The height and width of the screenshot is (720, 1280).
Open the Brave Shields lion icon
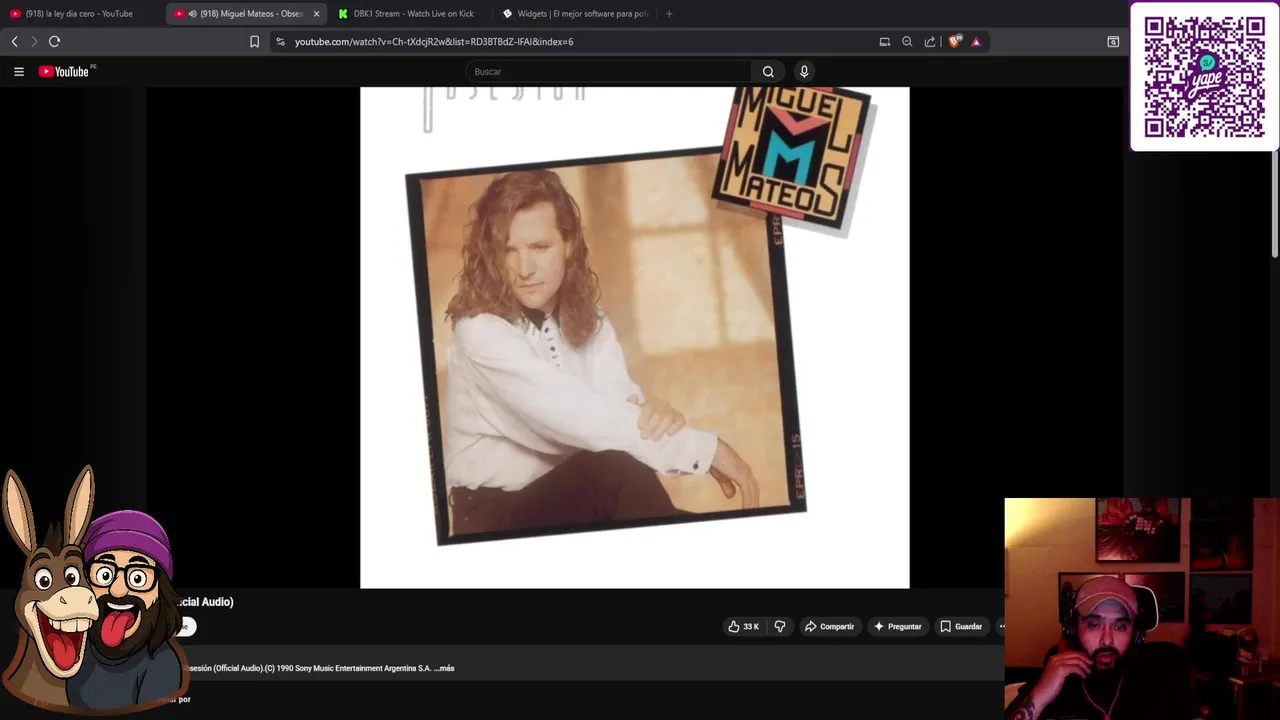click(954, 42)
